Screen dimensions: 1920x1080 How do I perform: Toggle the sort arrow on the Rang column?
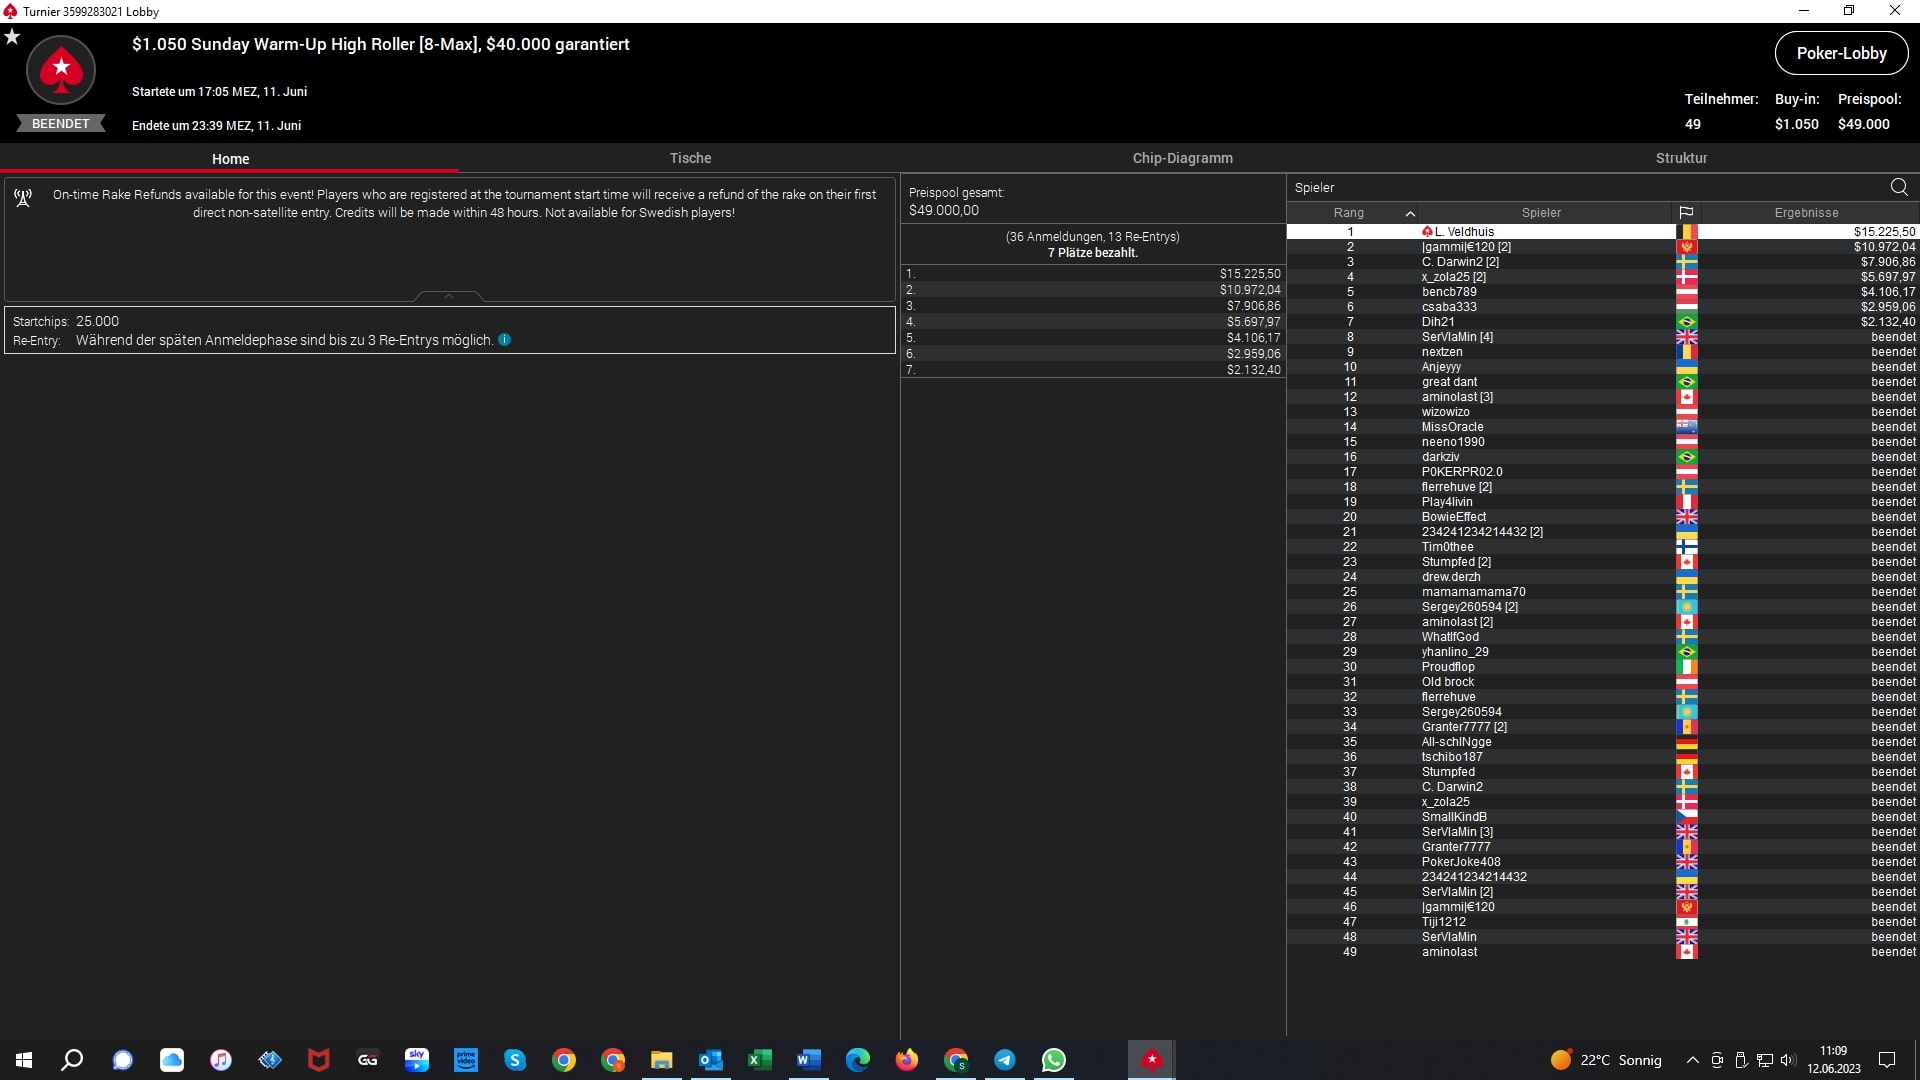(x=1410, y=213)
